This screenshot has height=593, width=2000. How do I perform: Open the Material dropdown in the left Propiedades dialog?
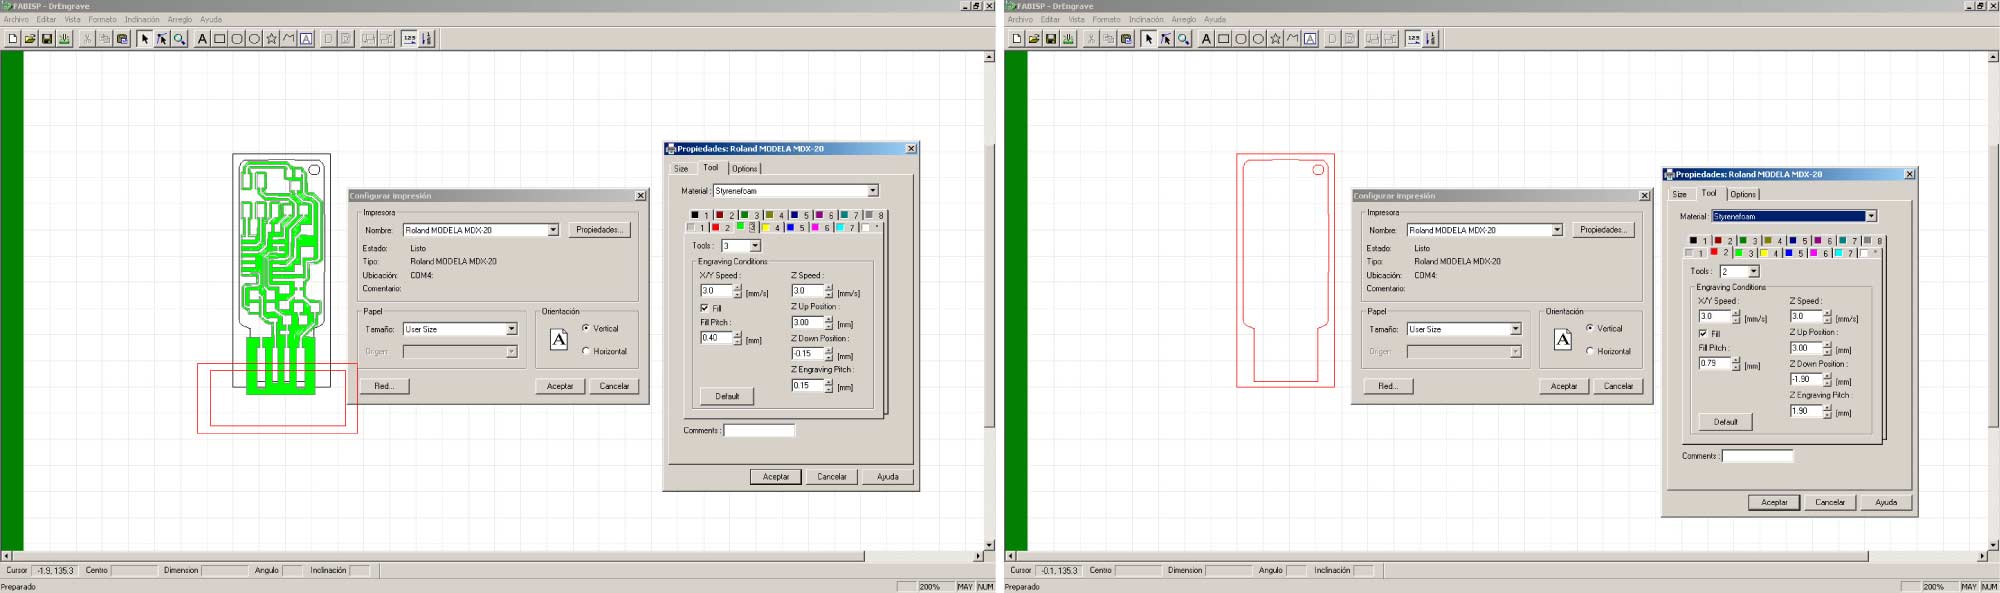[872, 191]
